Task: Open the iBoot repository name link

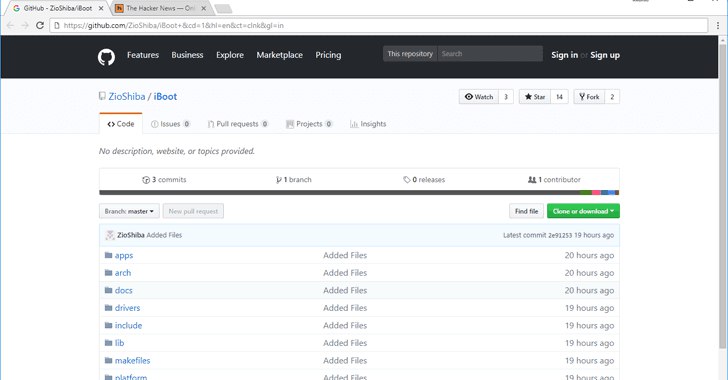Action: [x=165, y=97]
